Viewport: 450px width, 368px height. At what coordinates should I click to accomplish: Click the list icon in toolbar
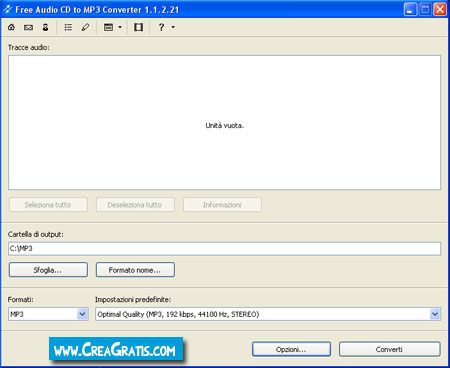coord(68,27)
